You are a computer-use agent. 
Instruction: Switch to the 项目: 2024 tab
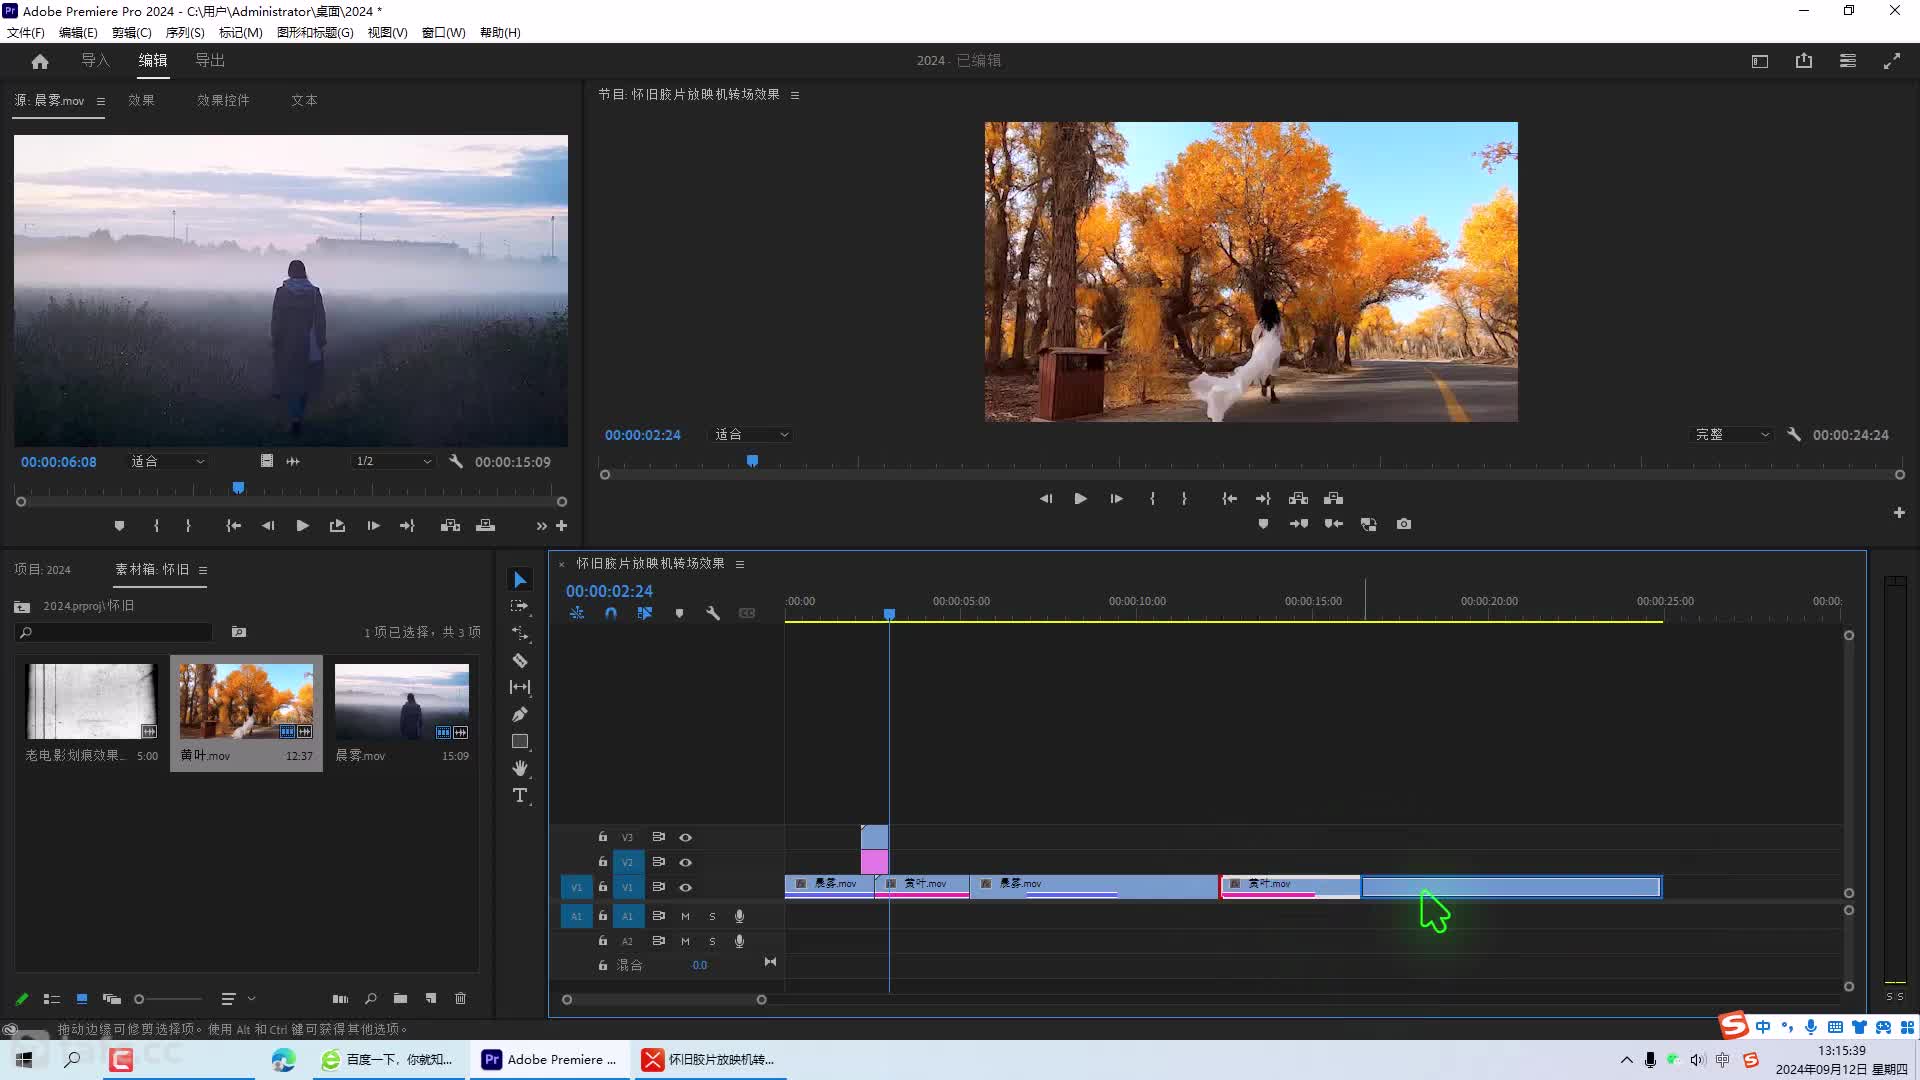(42, 569)
